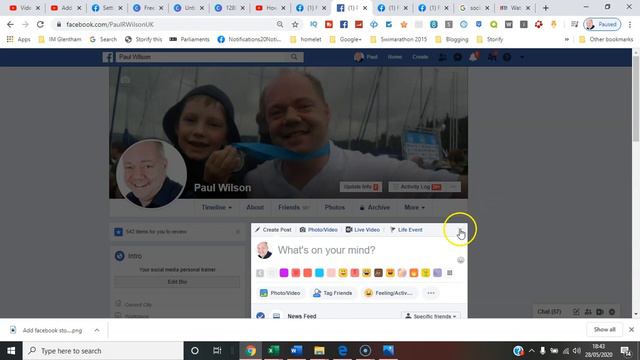This screenshot has height=360, width=640.
Task: Open the emoji picker smiley in composer
Action: pos(460,260)
